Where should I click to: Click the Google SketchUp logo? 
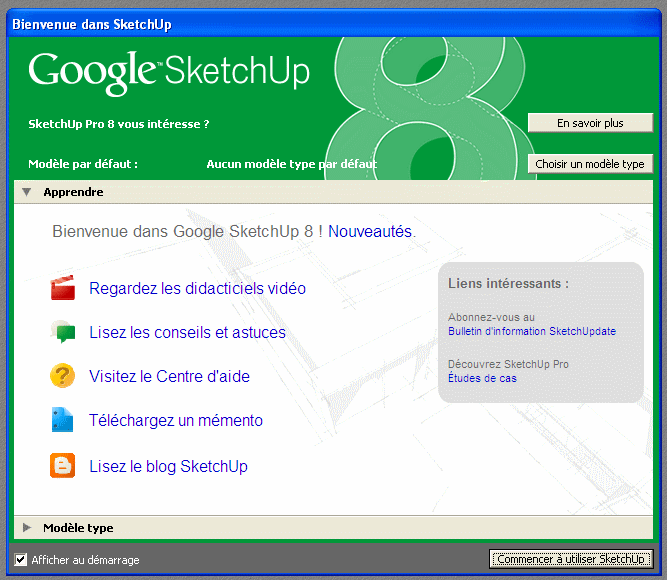[169, 72]
